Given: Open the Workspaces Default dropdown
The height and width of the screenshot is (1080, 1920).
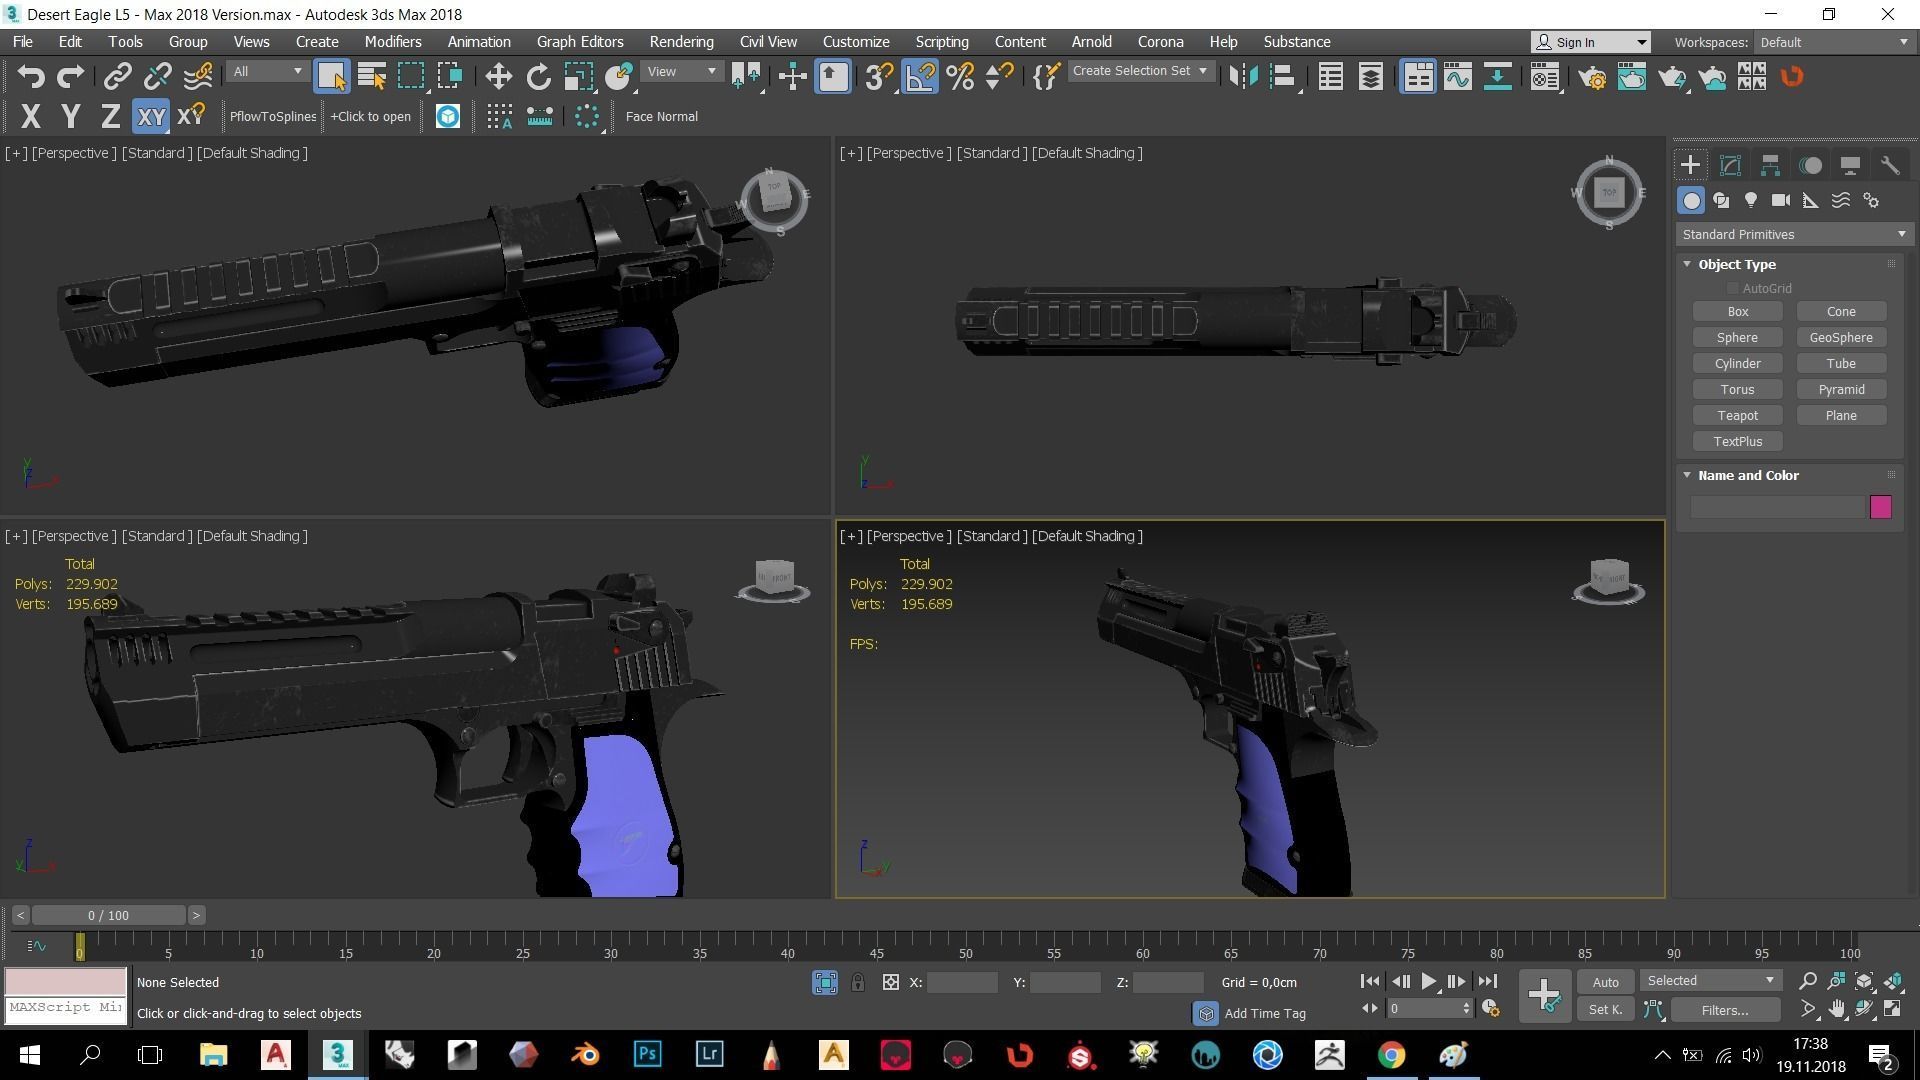Looking at the screenshot, I should pyautogui.click(x=1834, y=42).
